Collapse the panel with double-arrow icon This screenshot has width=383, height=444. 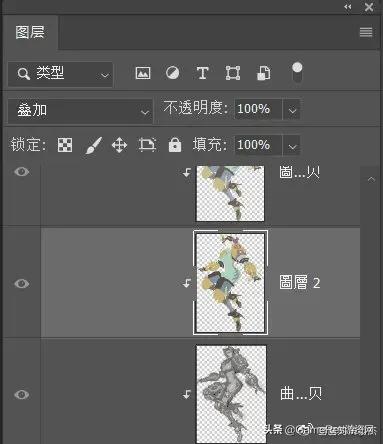pos(348,7)
